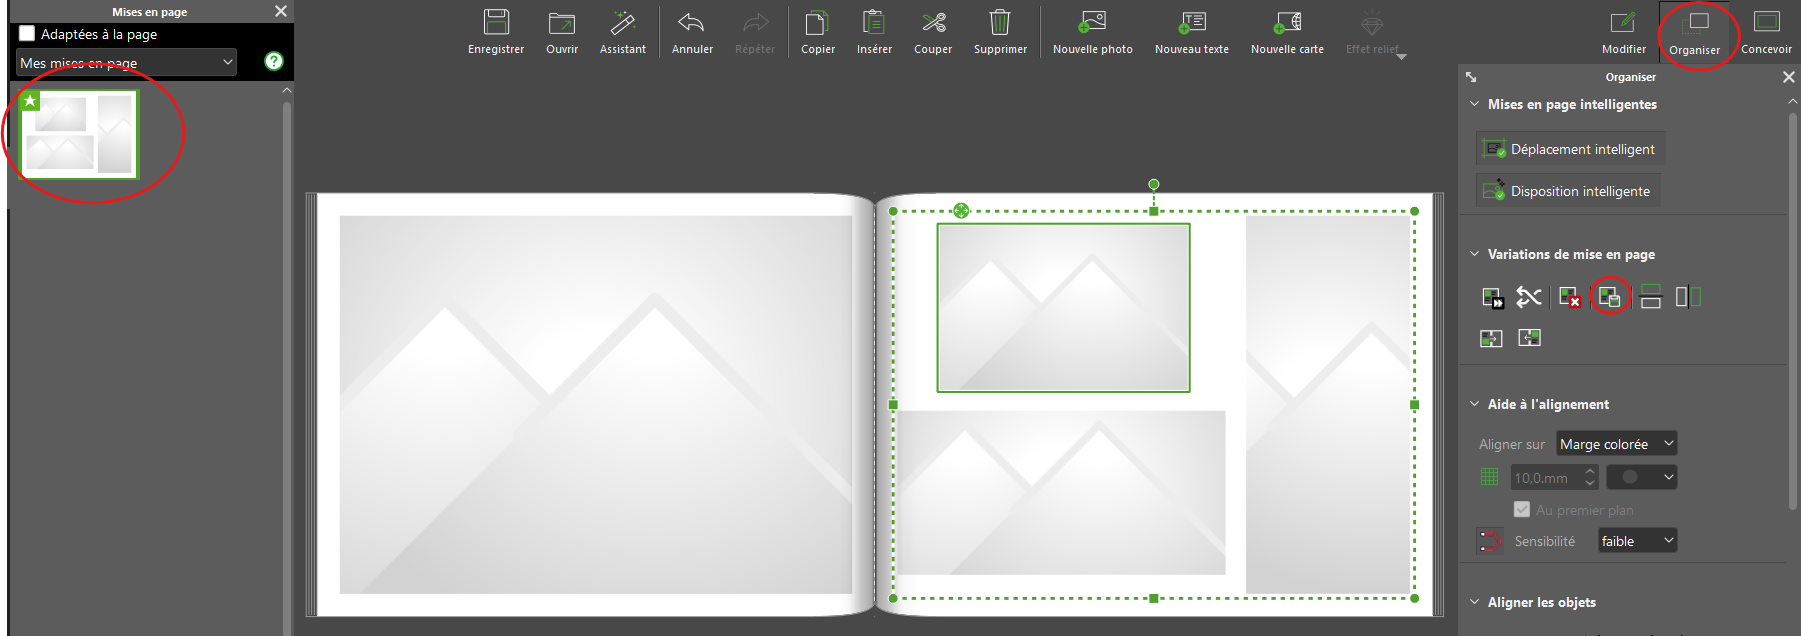Insert a Nouveau texte text box
This screenshot has width=1801, height=636.
[x=1191, y=24]
